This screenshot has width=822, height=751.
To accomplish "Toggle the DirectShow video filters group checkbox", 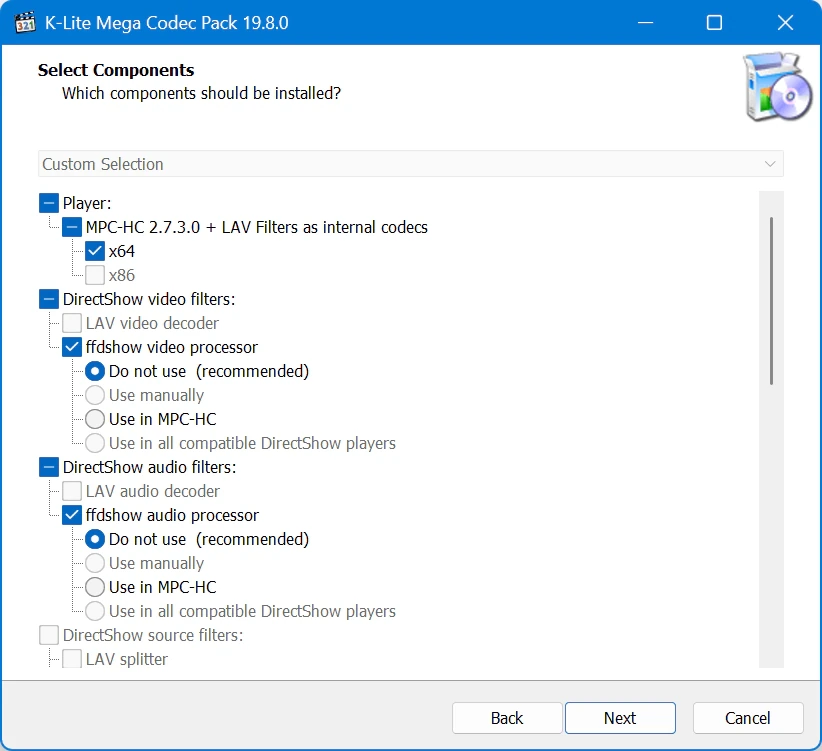I will (x=49, y=299).
